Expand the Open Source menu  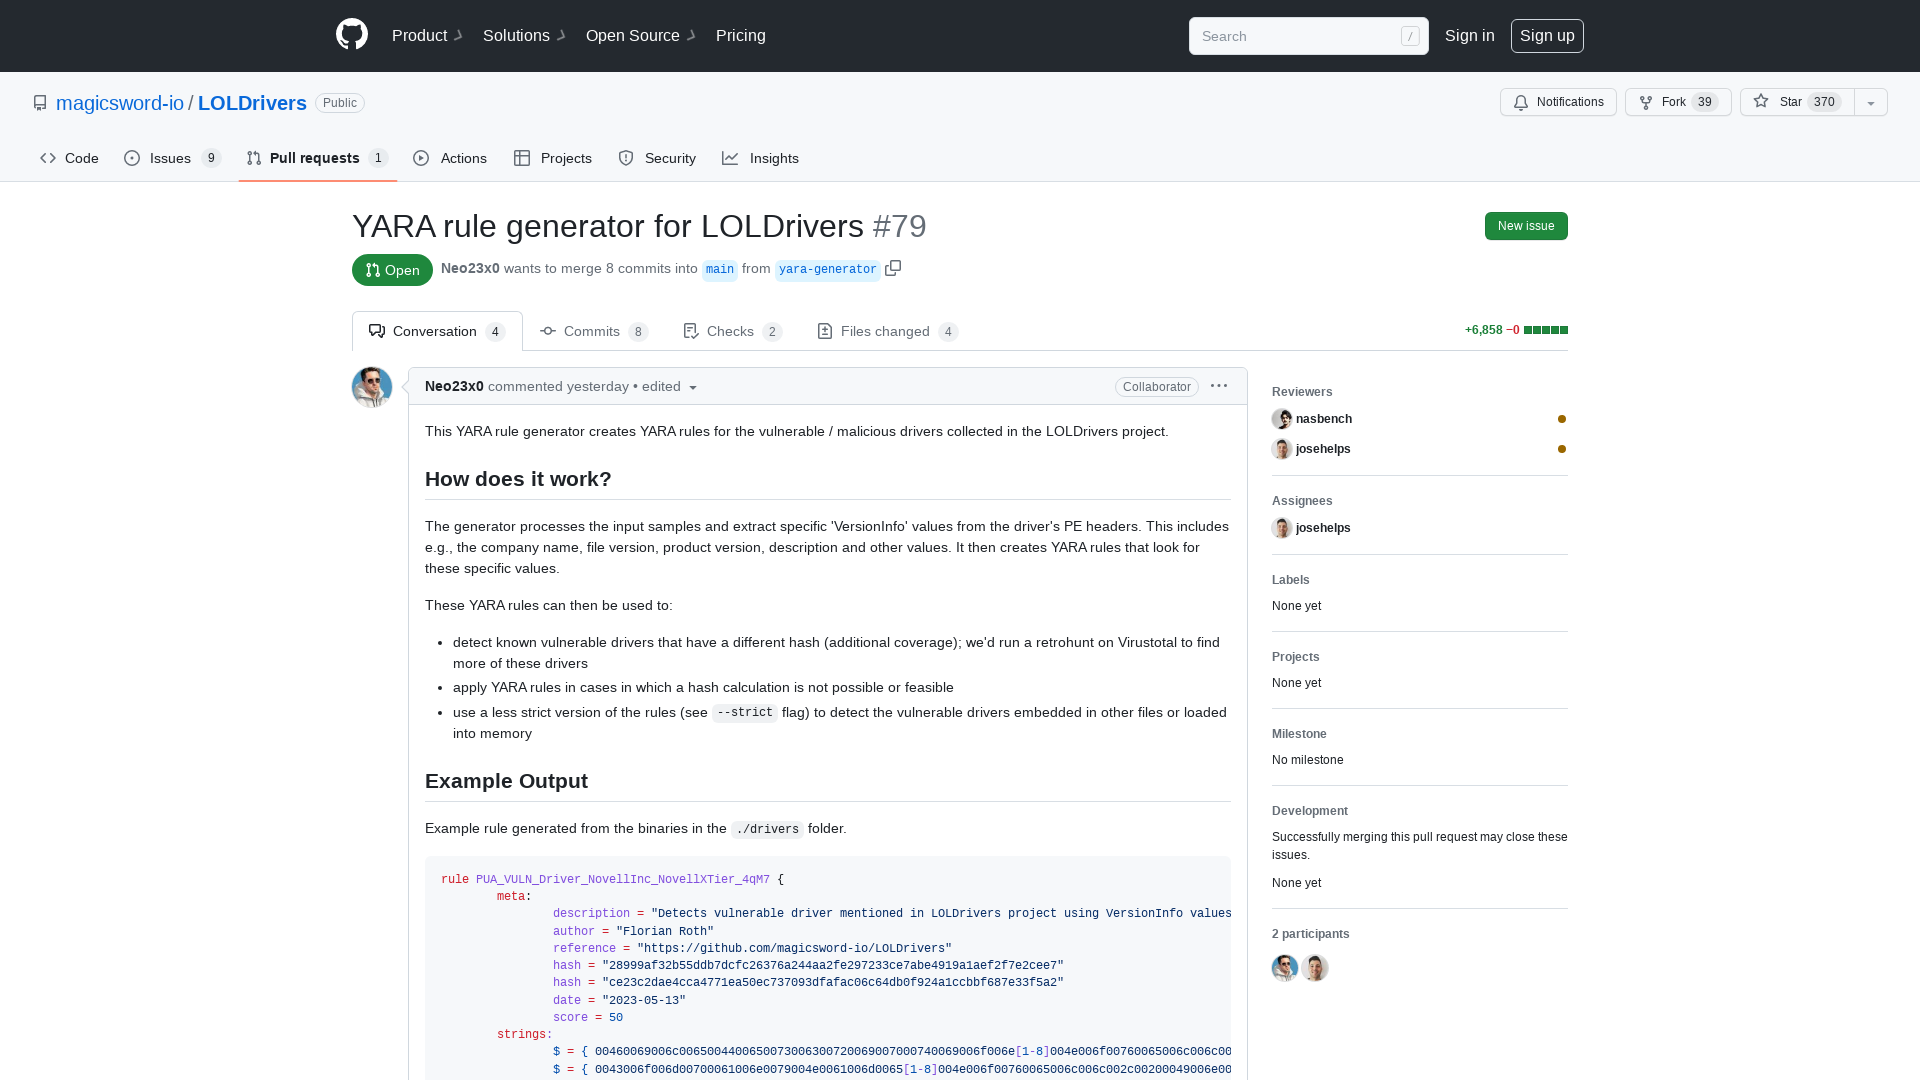640,36
